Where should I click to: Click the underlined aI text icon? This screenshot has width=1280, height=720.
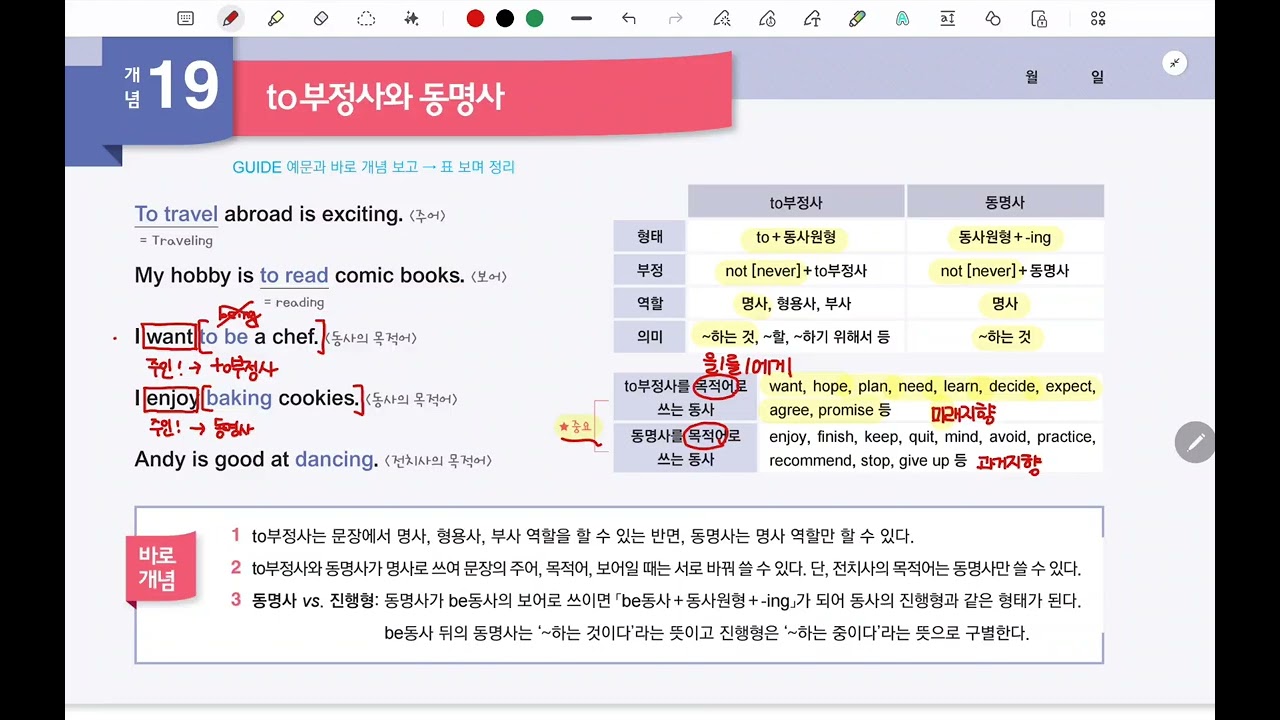coord(947,18)
